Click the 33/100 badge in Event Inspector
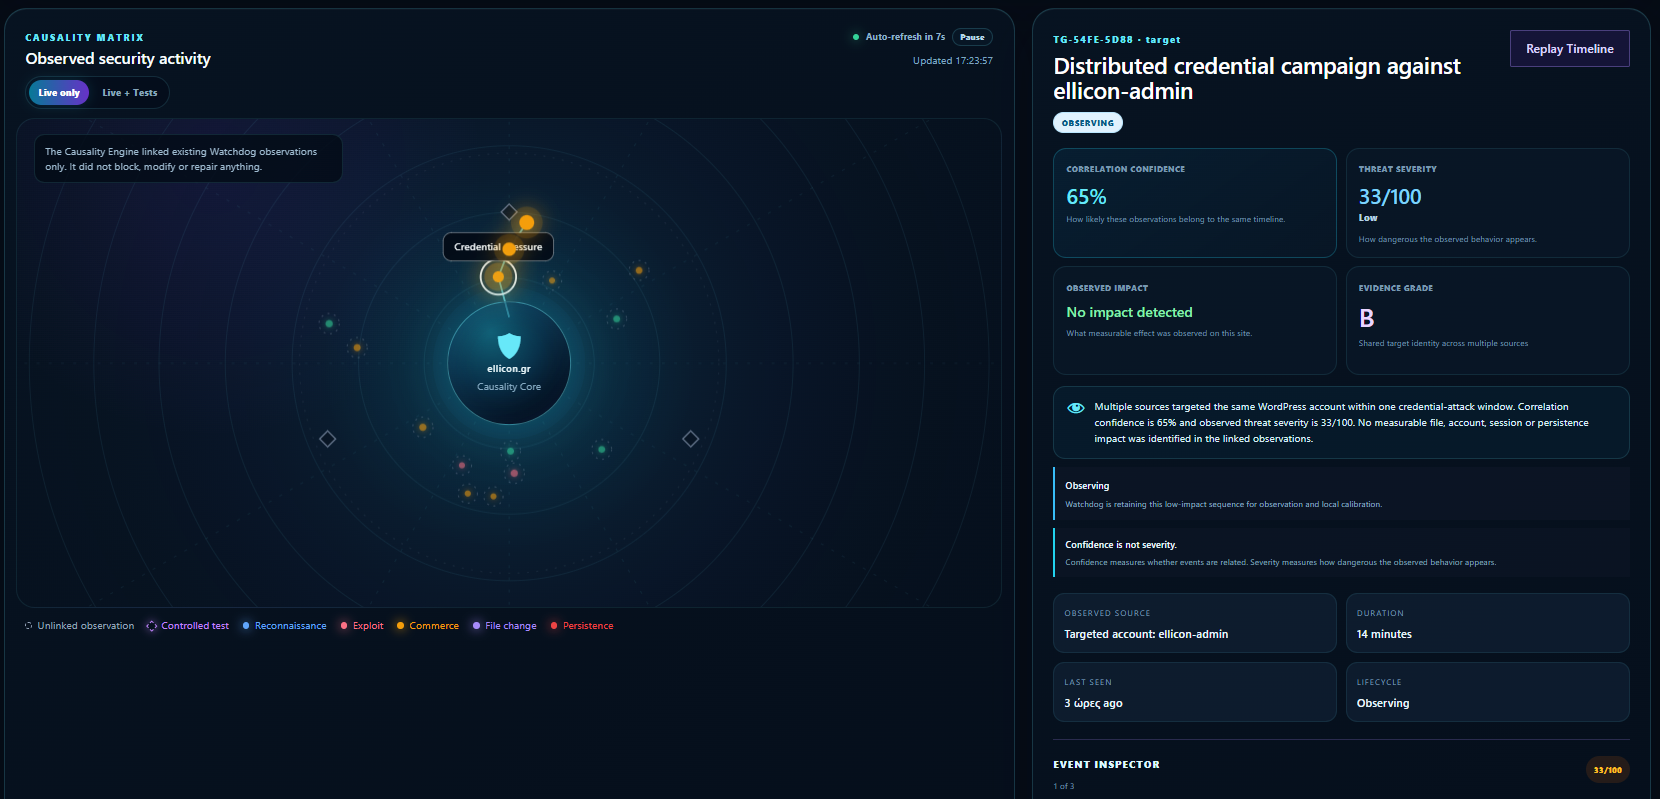 (1608, 770)
